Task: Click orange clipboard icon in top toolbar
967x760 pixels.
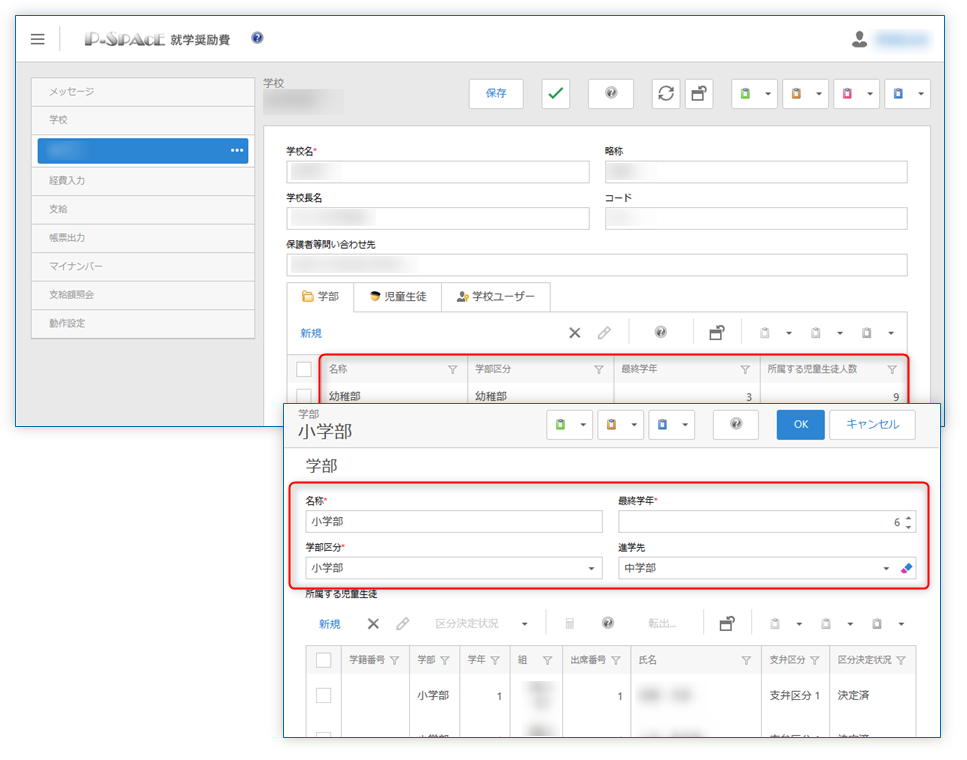Action: tap(796, 93)
